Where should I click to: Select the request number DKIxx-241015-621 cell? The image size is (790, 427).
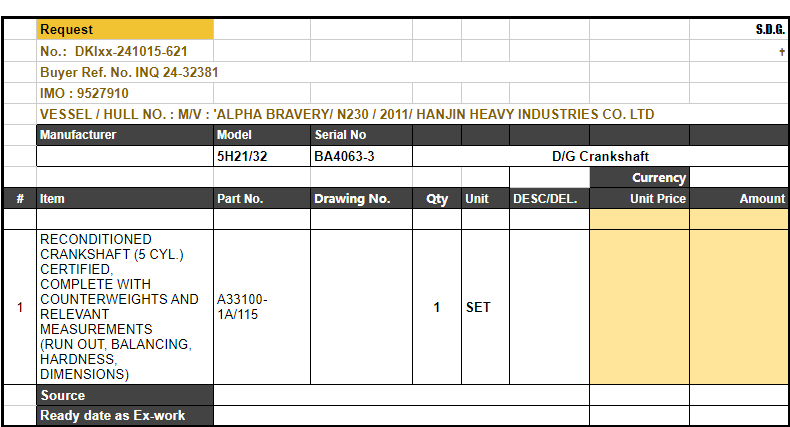click(113, 51)
